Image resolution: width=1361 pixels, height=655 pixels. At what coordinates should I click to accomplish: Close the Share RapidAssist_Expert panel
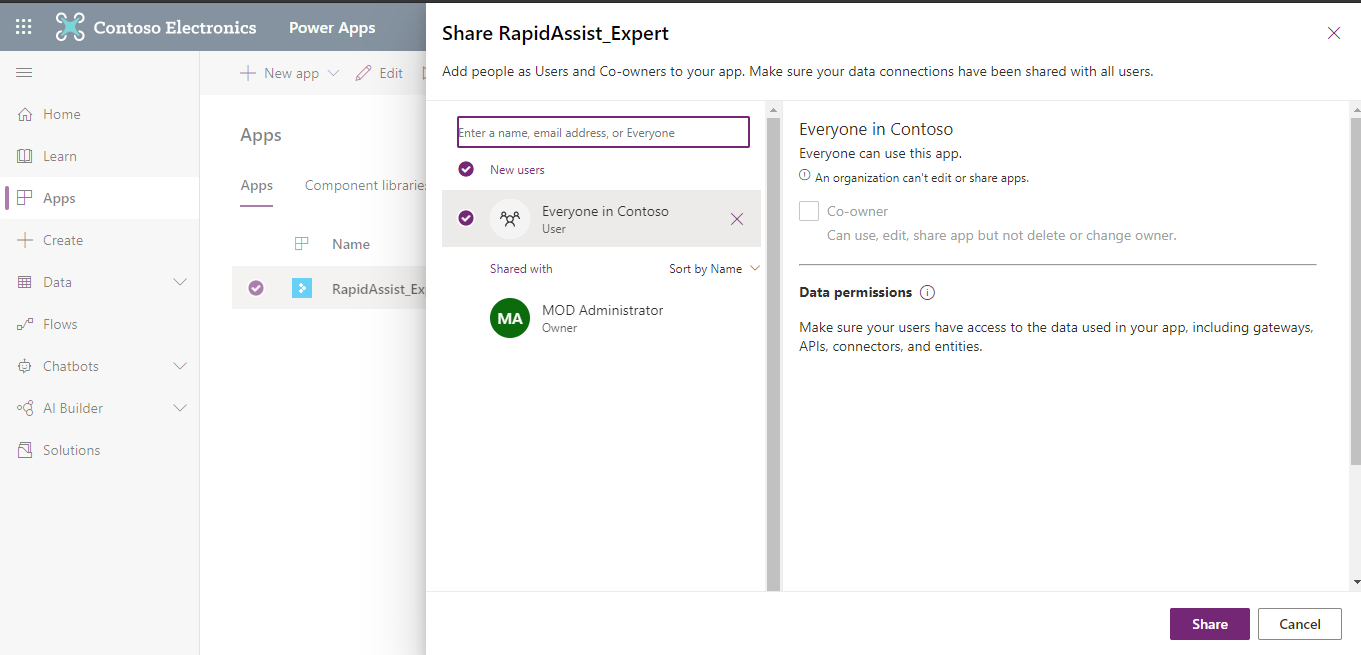click(1334, 33)
